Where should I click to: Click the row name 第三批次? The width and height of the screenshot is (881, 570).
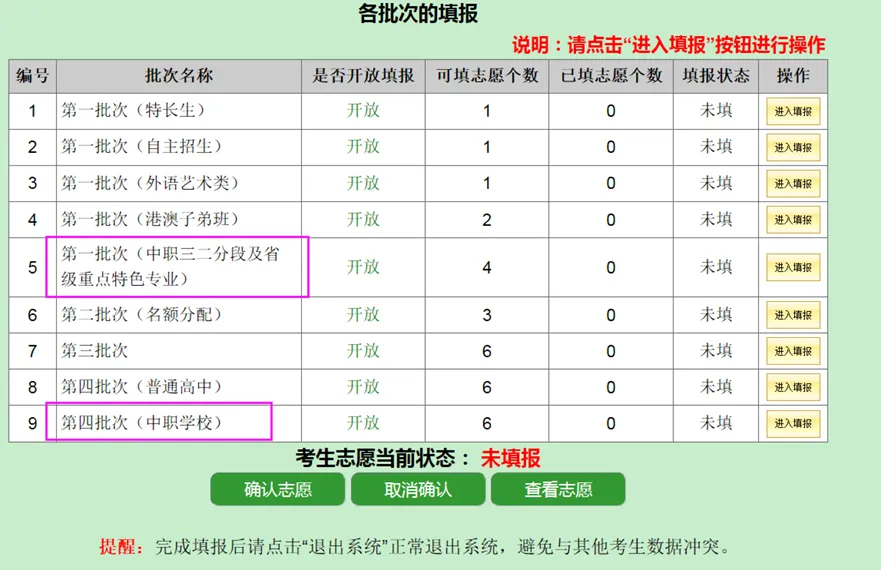click(x=94, y=350)
